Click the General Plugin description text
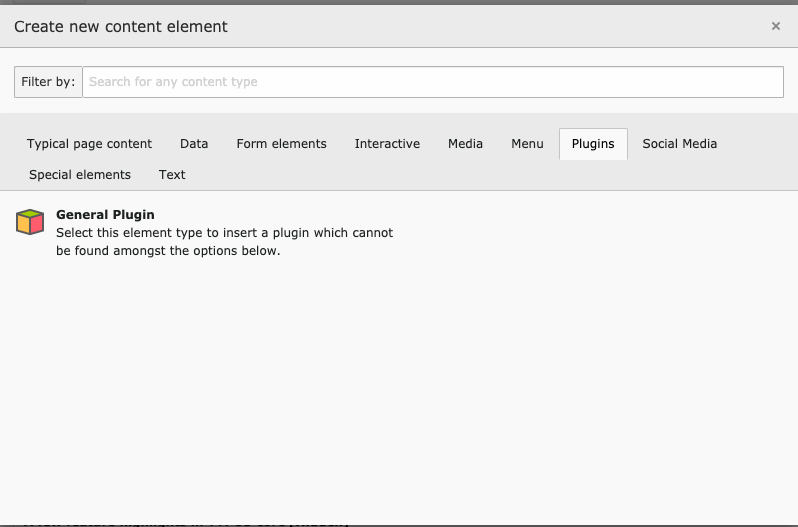The height and width of the screenshot is (527, 798). click(x=224, y=242)
